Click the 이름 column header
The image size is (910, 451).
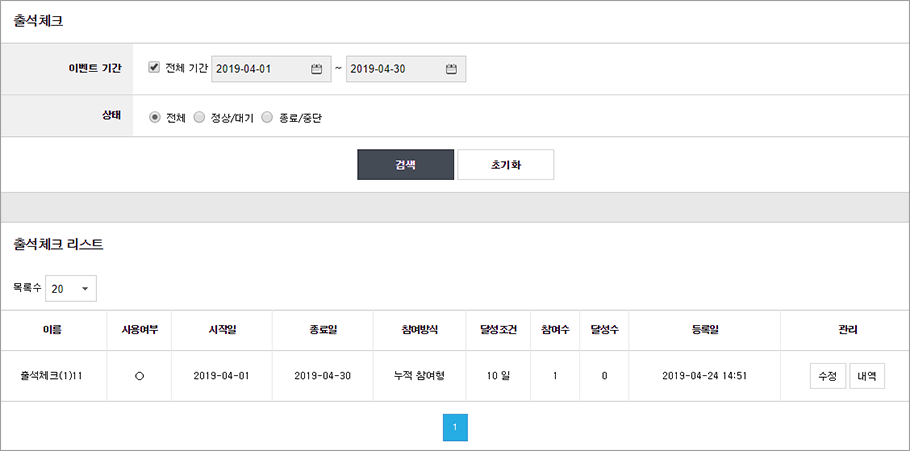click(x=53, y=330)
